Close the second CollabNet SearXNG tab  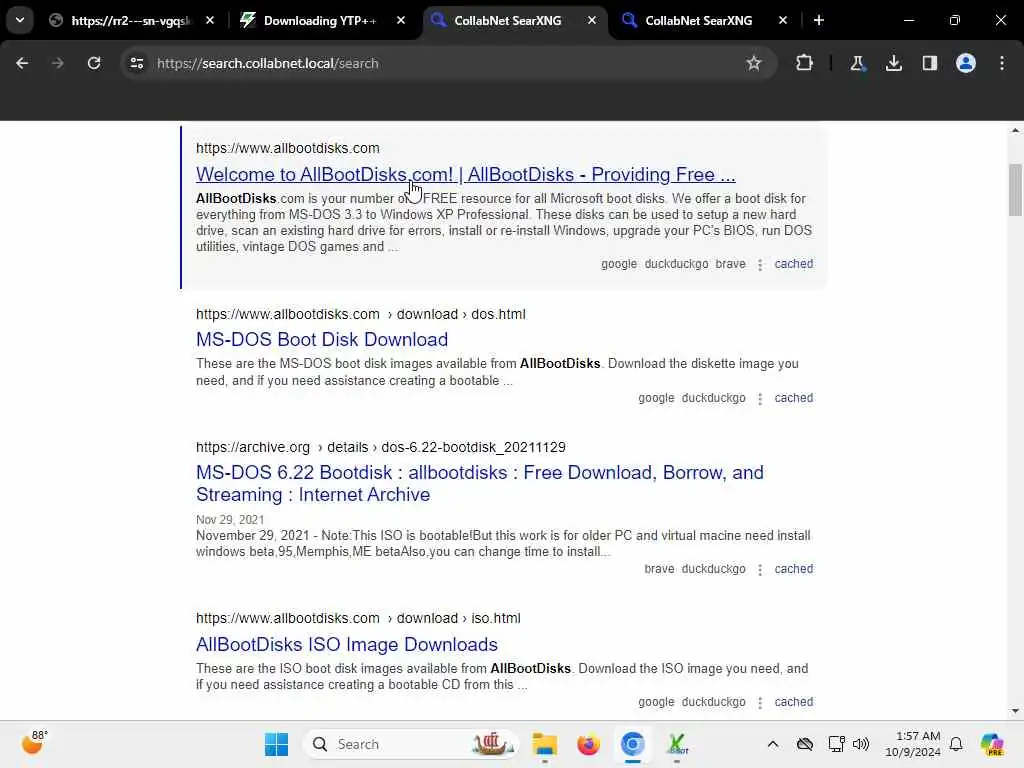[782, 20]
